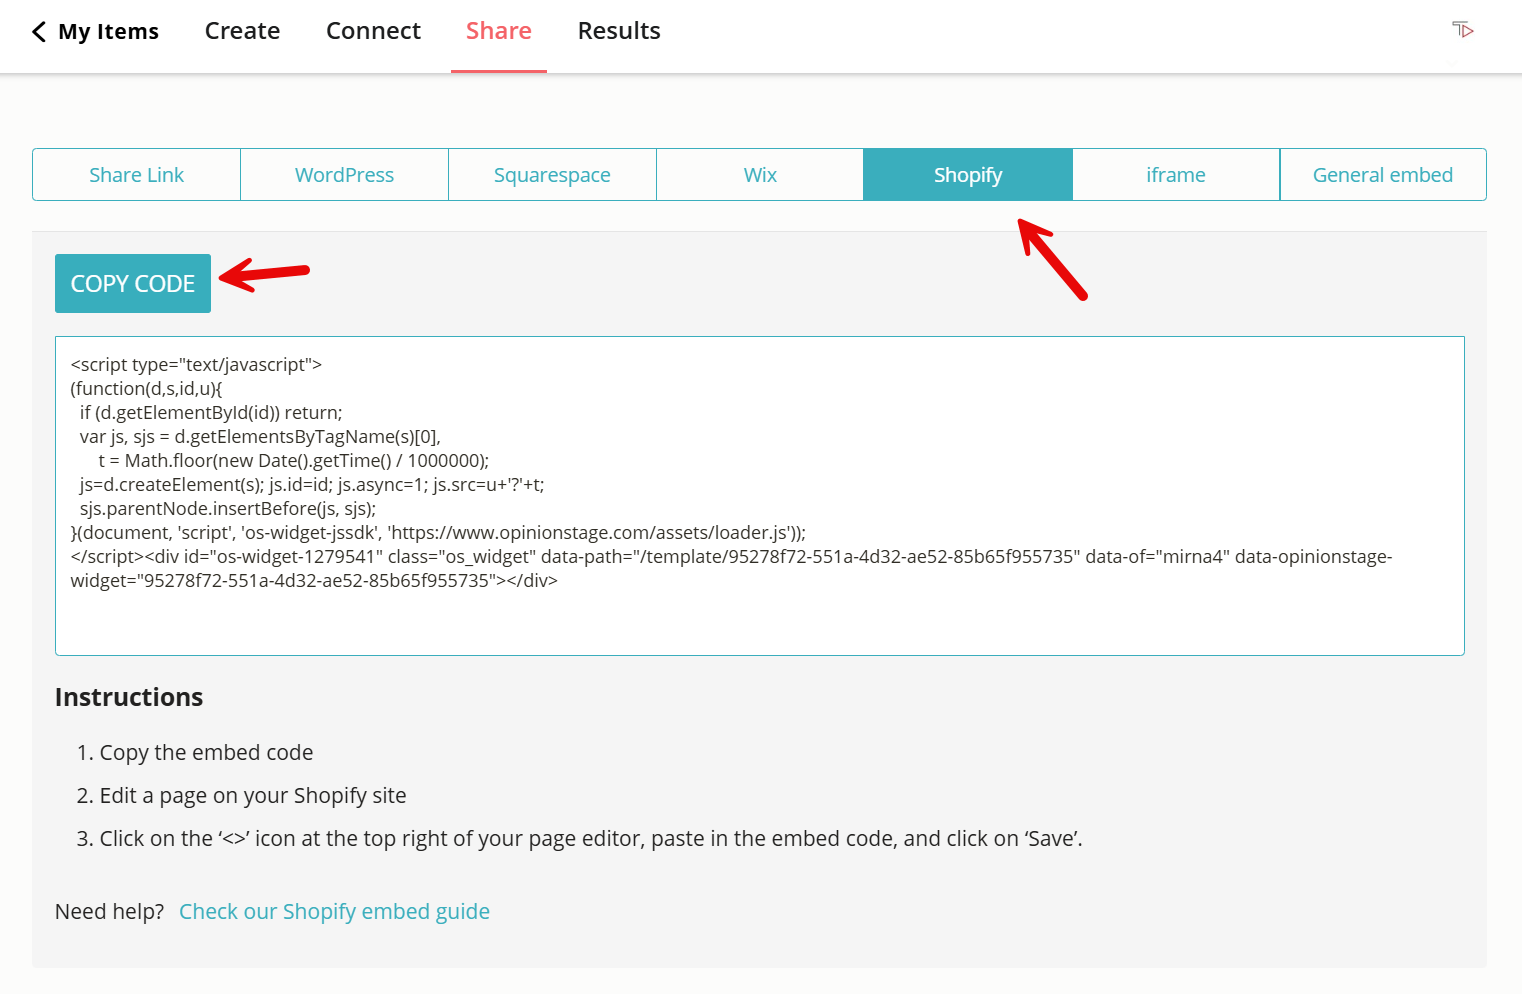Click the active Share navigation item
This screenshot has width=1522, height=994.
click(498, 31)
